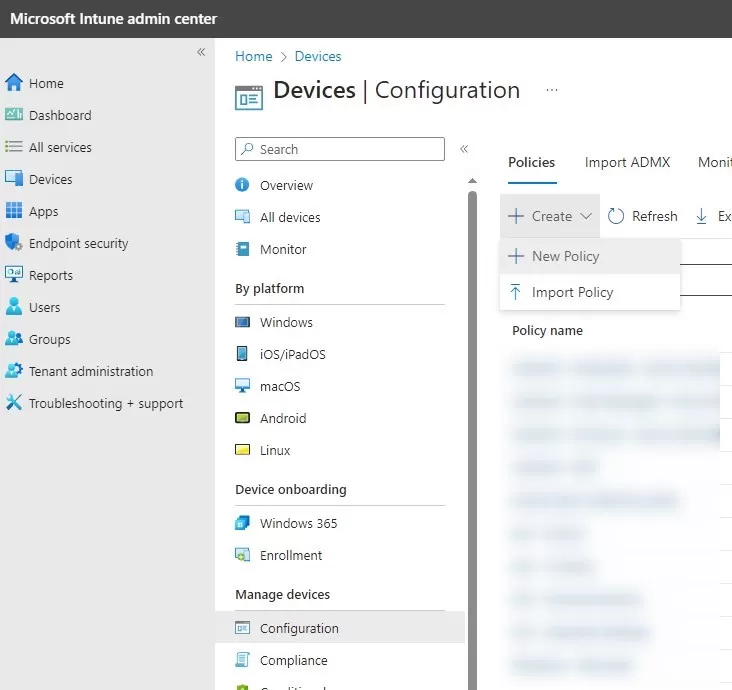This screenshot has width=732, height=690.
Task: Choose New Policy from the Create menu
Action: (565, 256)
